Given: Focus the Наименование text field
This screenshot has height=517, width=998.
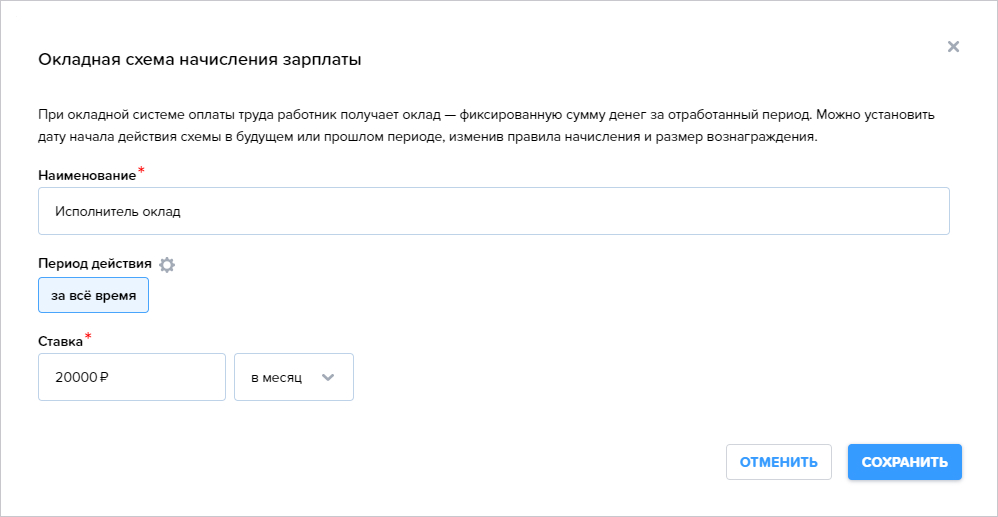Looking at the screenshot, I should tap(494, 211).
